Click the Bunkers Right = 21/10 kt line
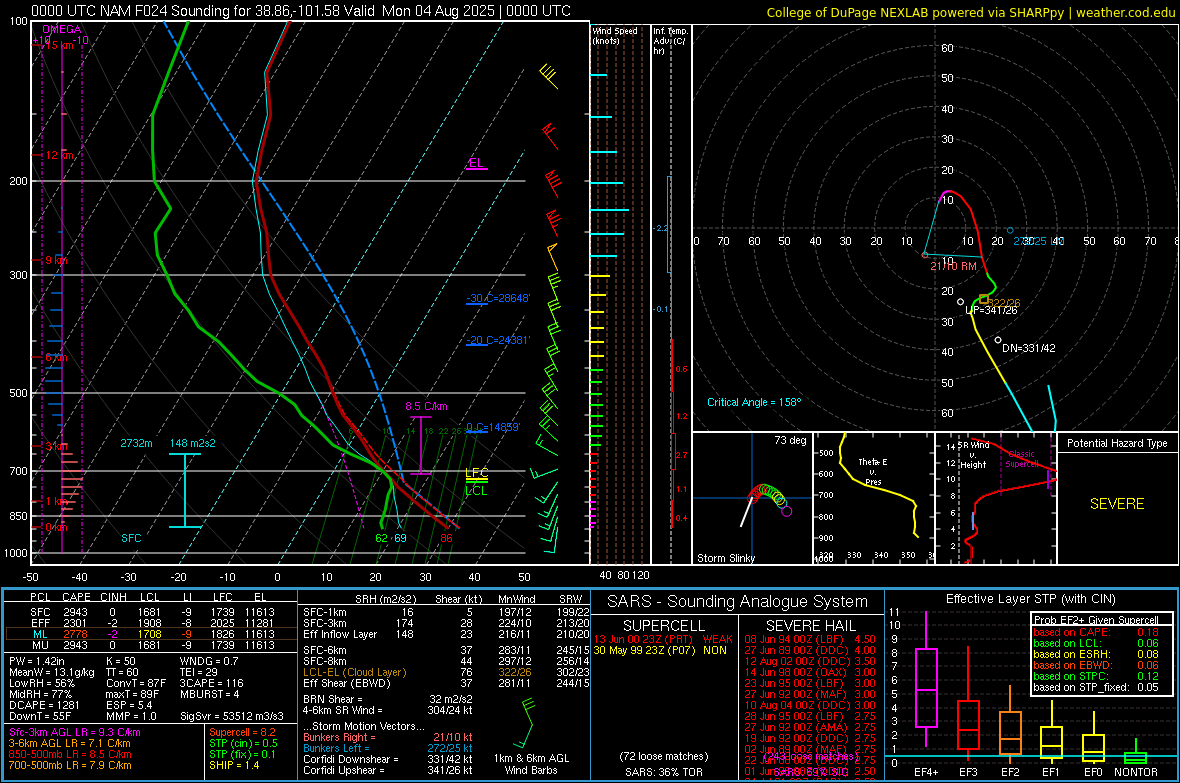This screenshot has width=1180, height=783. [x=388, y=737]
